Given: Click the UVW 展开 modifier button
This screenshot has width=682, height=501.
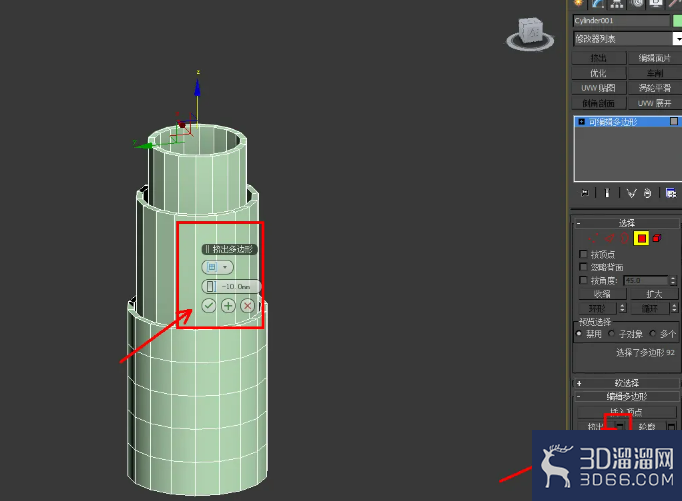Looking at the screenshot, I should tap(655, 103).
